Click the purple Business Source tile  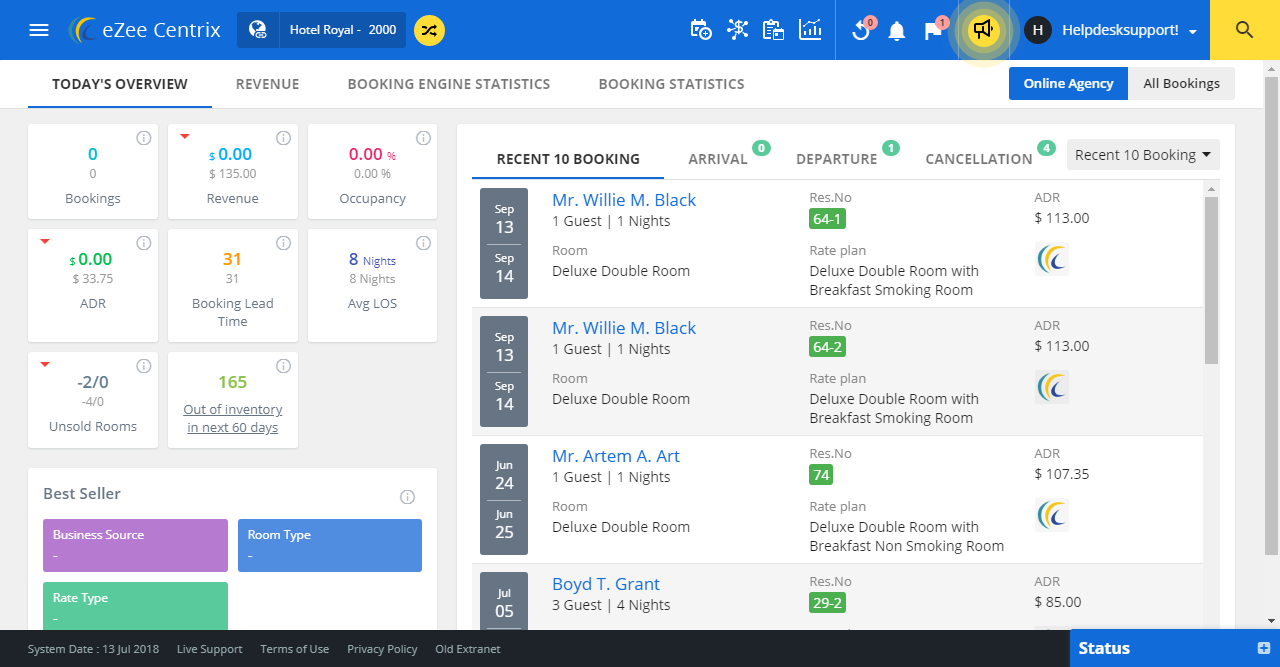pyautogui.click(x=135, y=545)
